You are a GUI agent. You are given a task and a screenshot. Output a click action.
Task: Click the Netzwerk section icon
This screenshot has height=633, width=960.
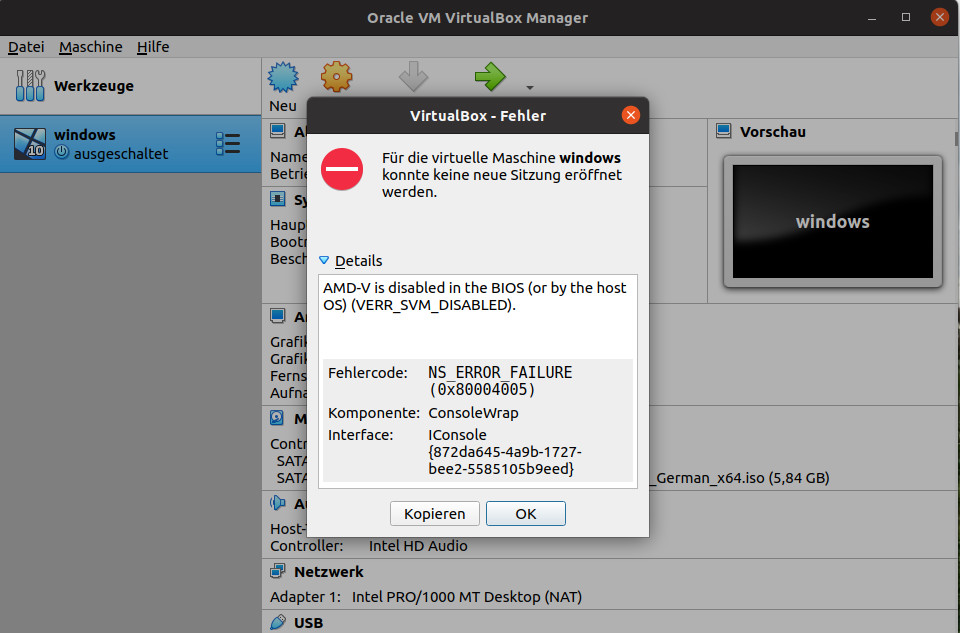pyautogui.click(x=277, y=571)
